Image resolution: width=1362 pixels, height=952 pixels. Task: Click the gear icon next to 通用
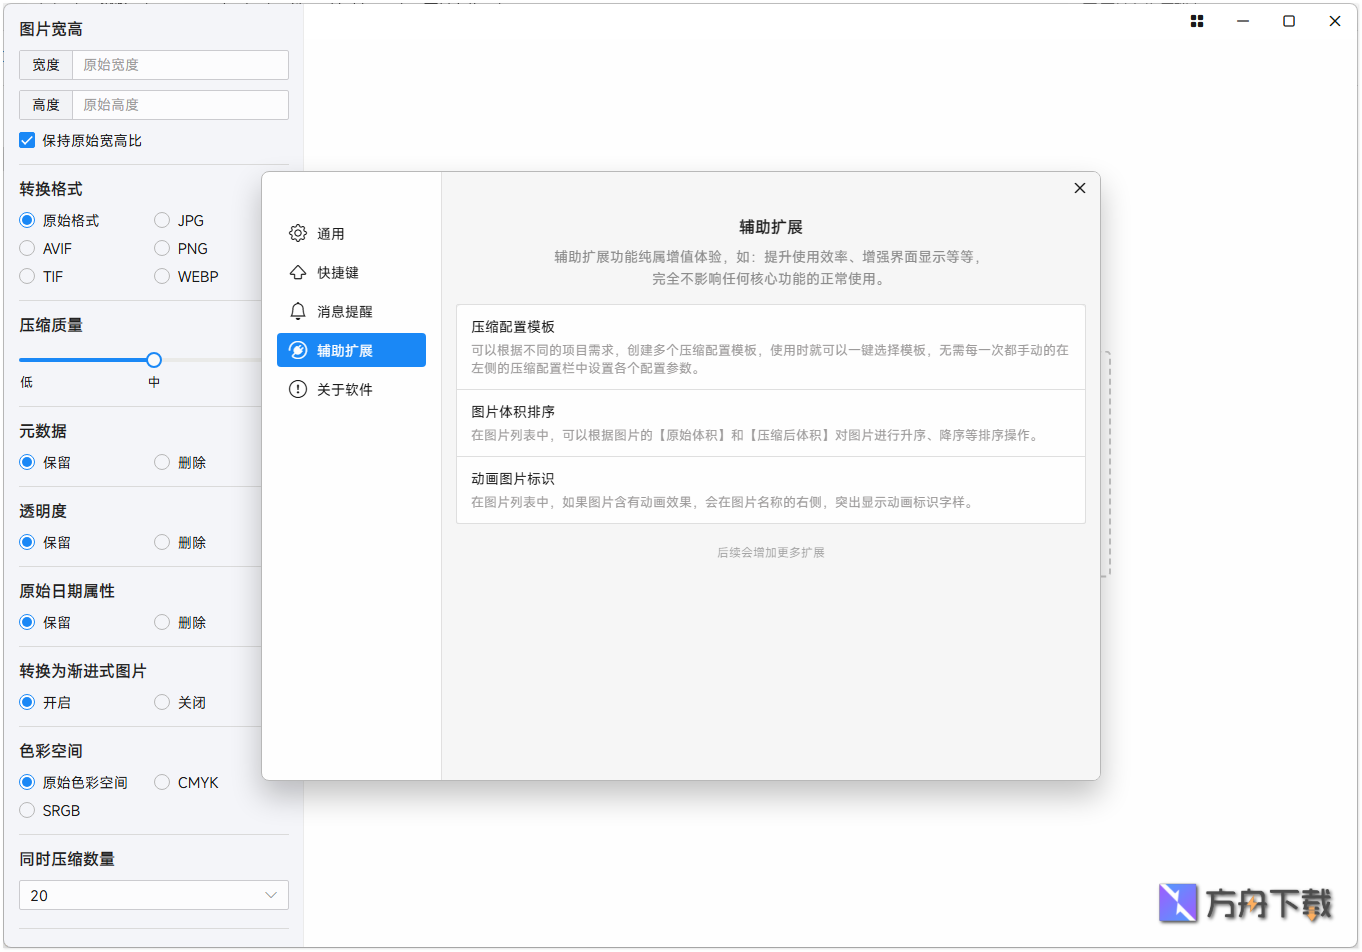297,232
